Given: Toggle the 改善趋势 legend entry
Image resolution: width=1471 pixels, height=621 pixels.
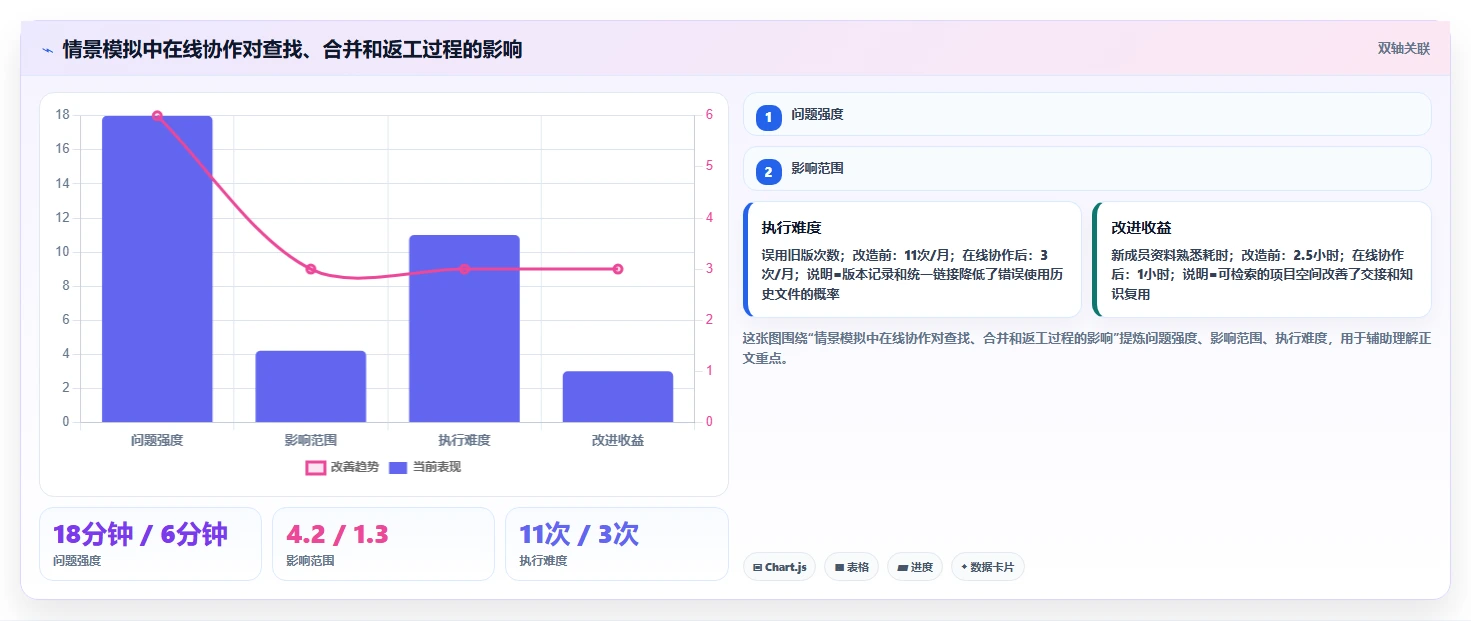Looking at the screenshot, I should tap(342, 467).
